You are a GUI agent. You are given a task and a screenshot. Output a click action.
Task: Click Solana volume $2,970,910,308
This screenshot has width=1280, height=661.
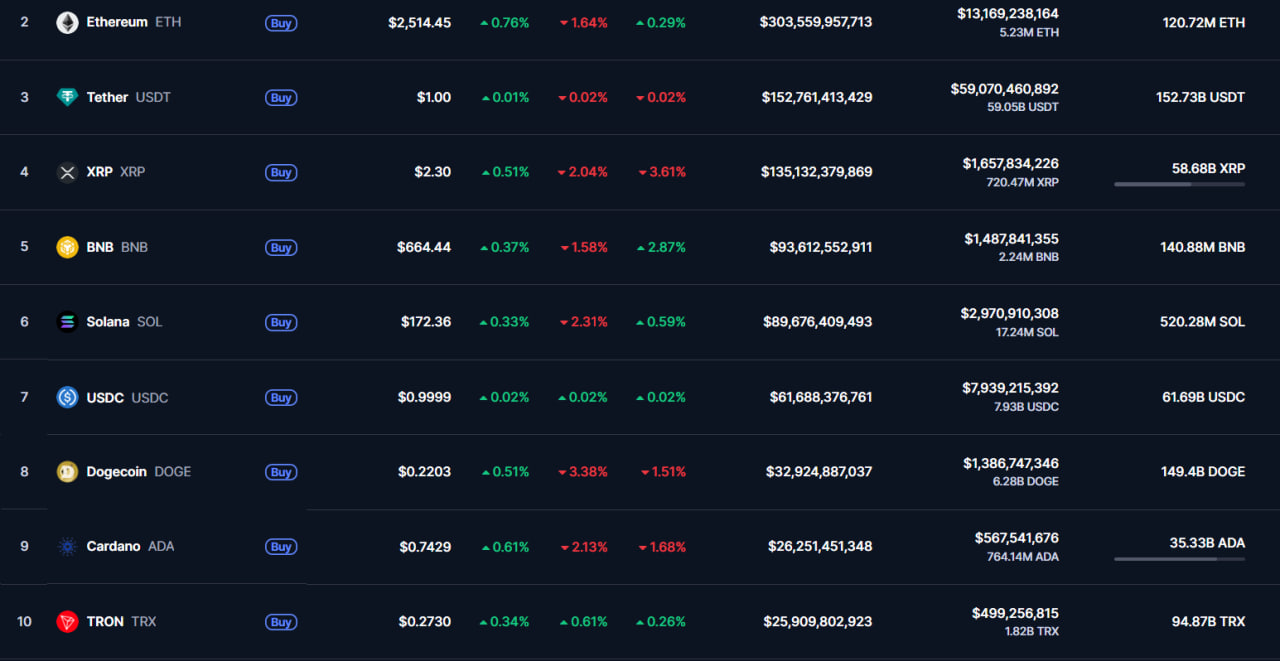pos(1010,314)
